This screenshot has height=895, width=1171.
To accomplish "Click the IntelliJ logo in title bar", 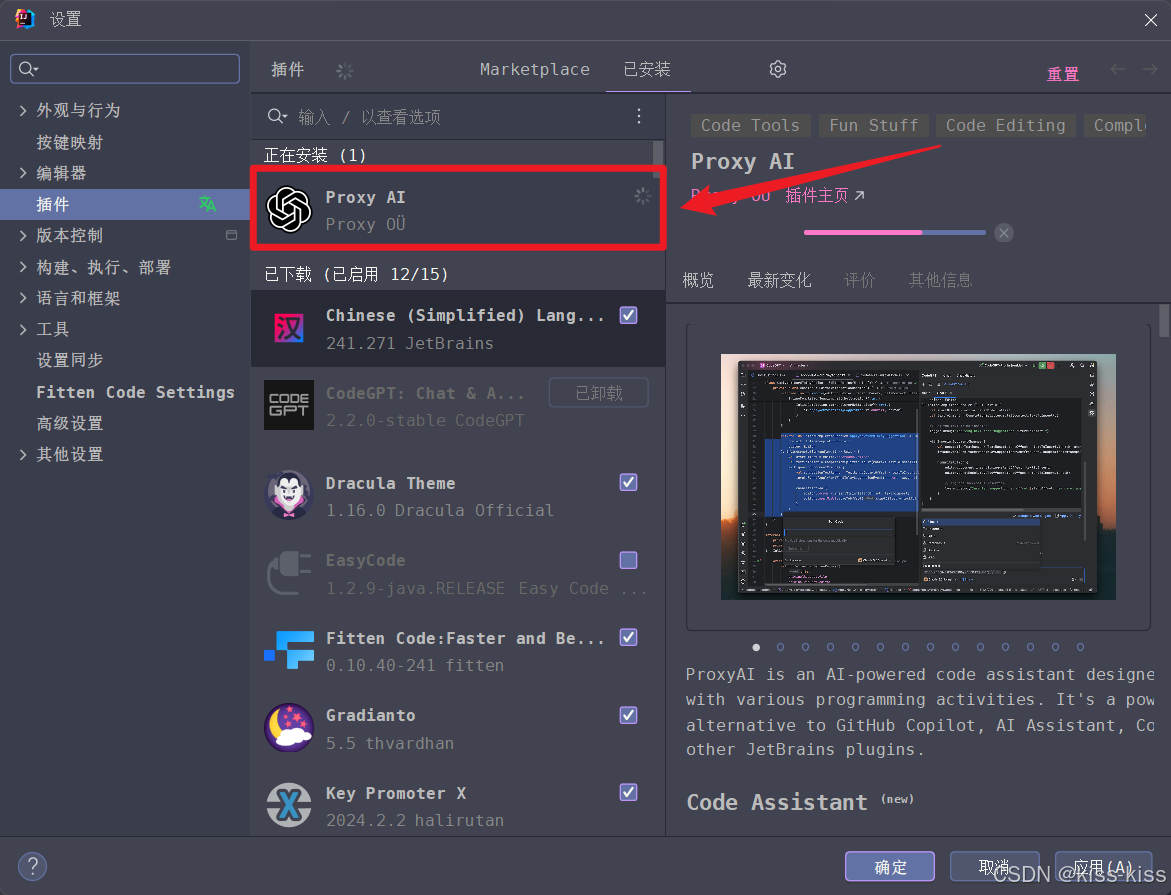I will coord(25,19).
